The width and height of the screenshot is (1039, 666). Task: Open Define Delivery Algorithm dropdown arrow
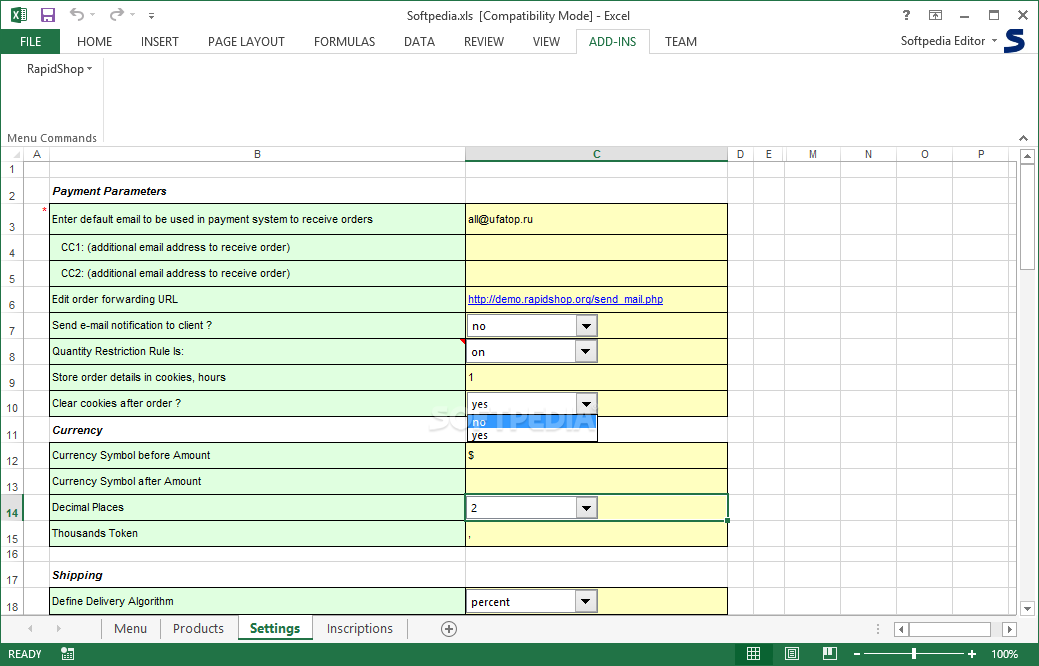(x=586, y=602)
